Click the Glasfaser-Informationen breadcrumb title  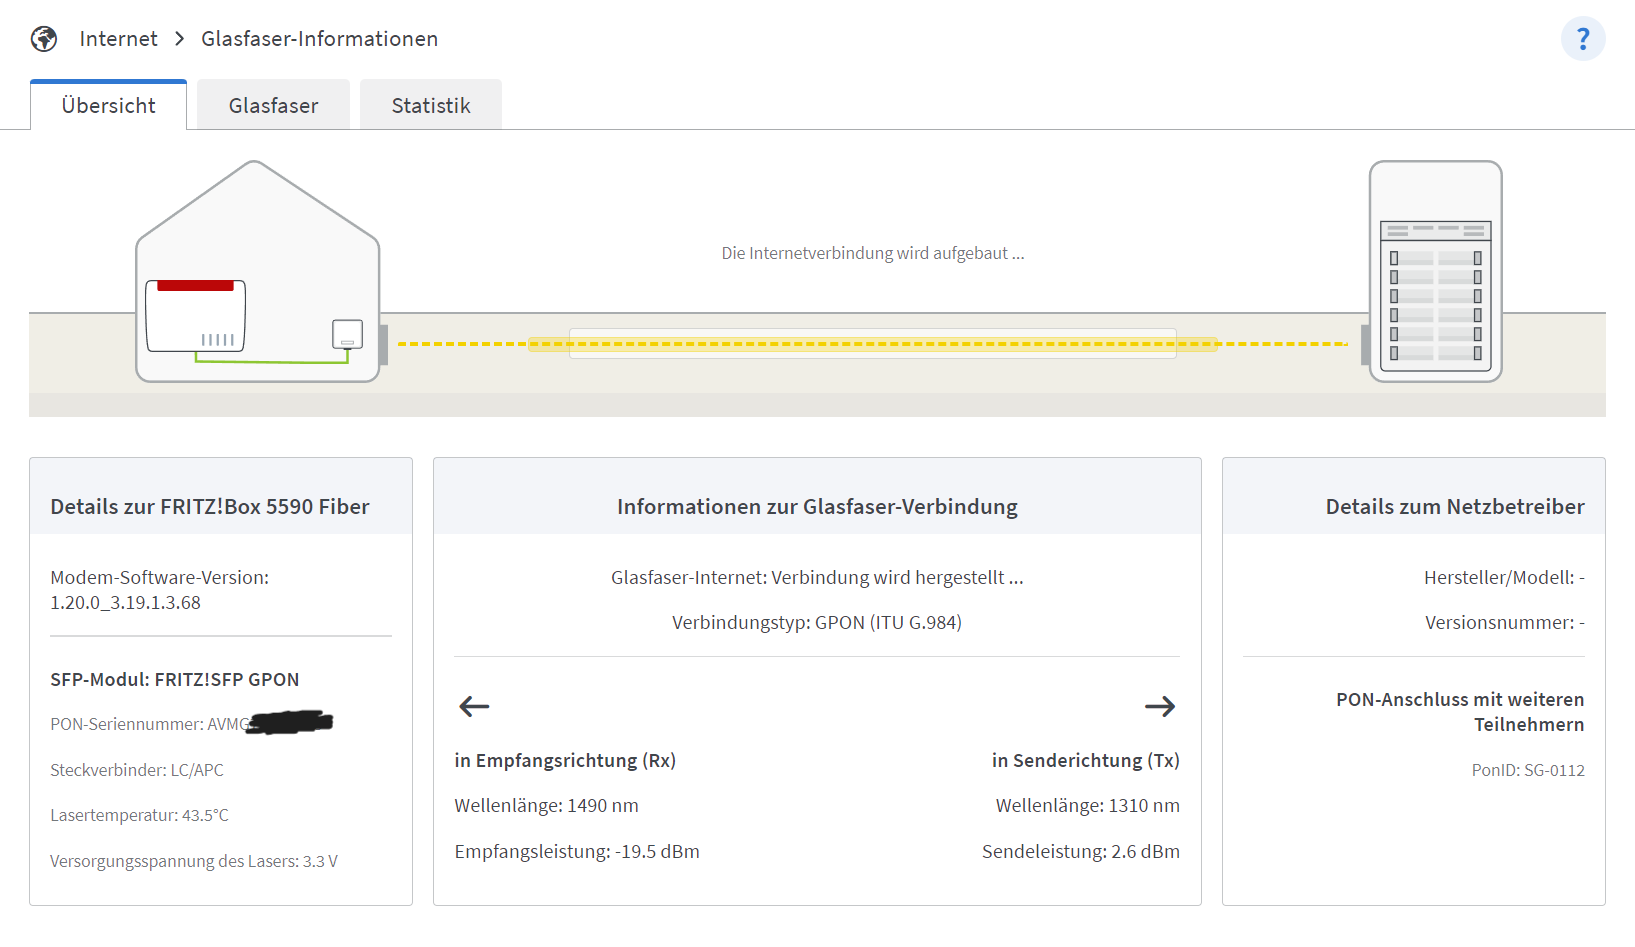(320, 39)
